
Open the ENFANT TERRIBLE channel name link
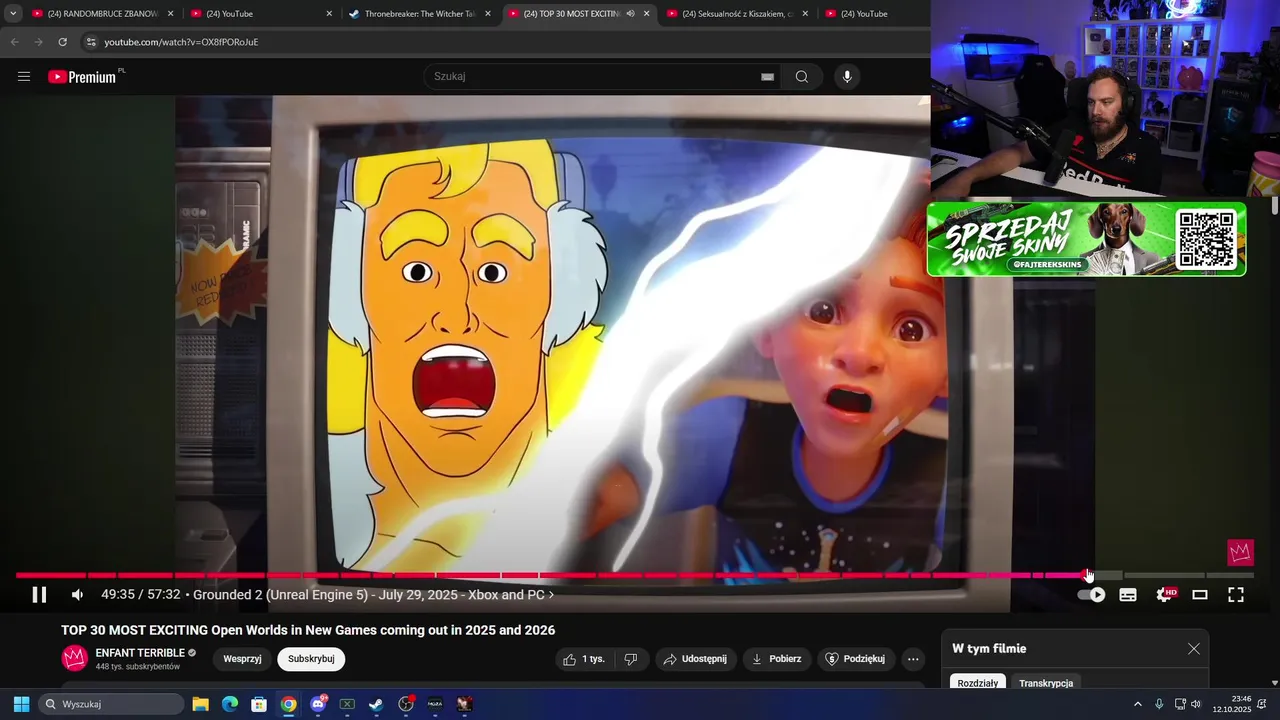point(140,653)
